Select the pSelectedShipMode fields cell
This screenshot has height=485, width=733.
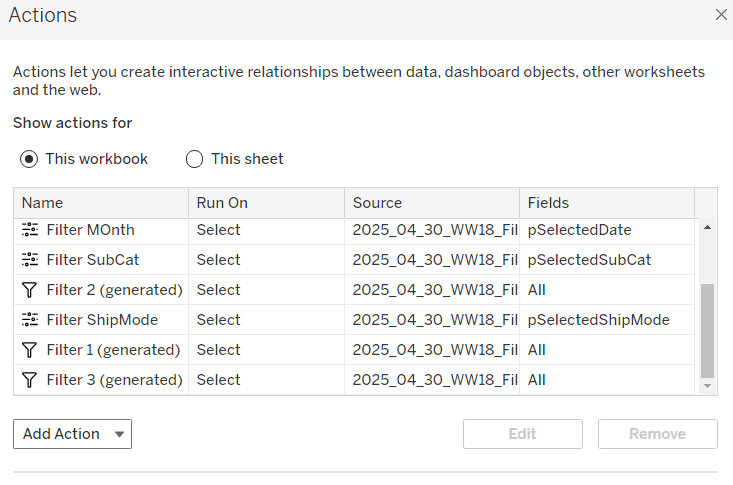click(x=598, y=320)
